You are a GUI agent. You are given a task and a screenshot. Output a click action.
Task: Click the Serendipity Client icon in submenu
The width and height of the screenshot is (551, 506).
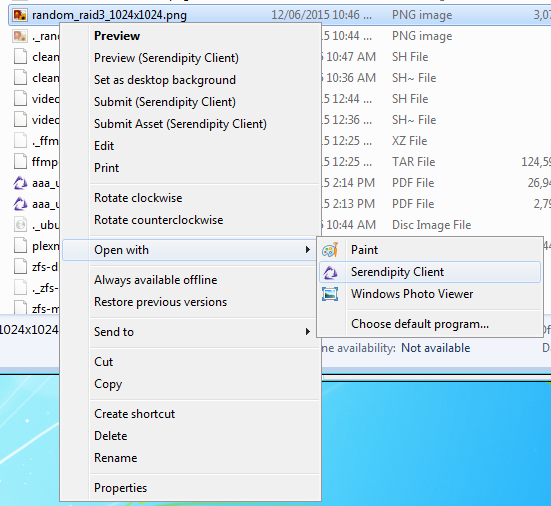(x=330, y=272)
